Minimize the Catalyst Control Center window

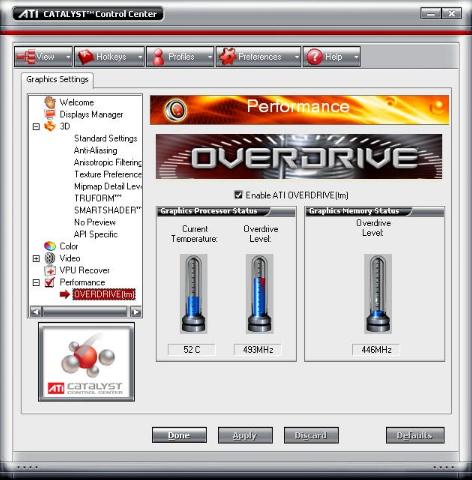tap(431, 14)
